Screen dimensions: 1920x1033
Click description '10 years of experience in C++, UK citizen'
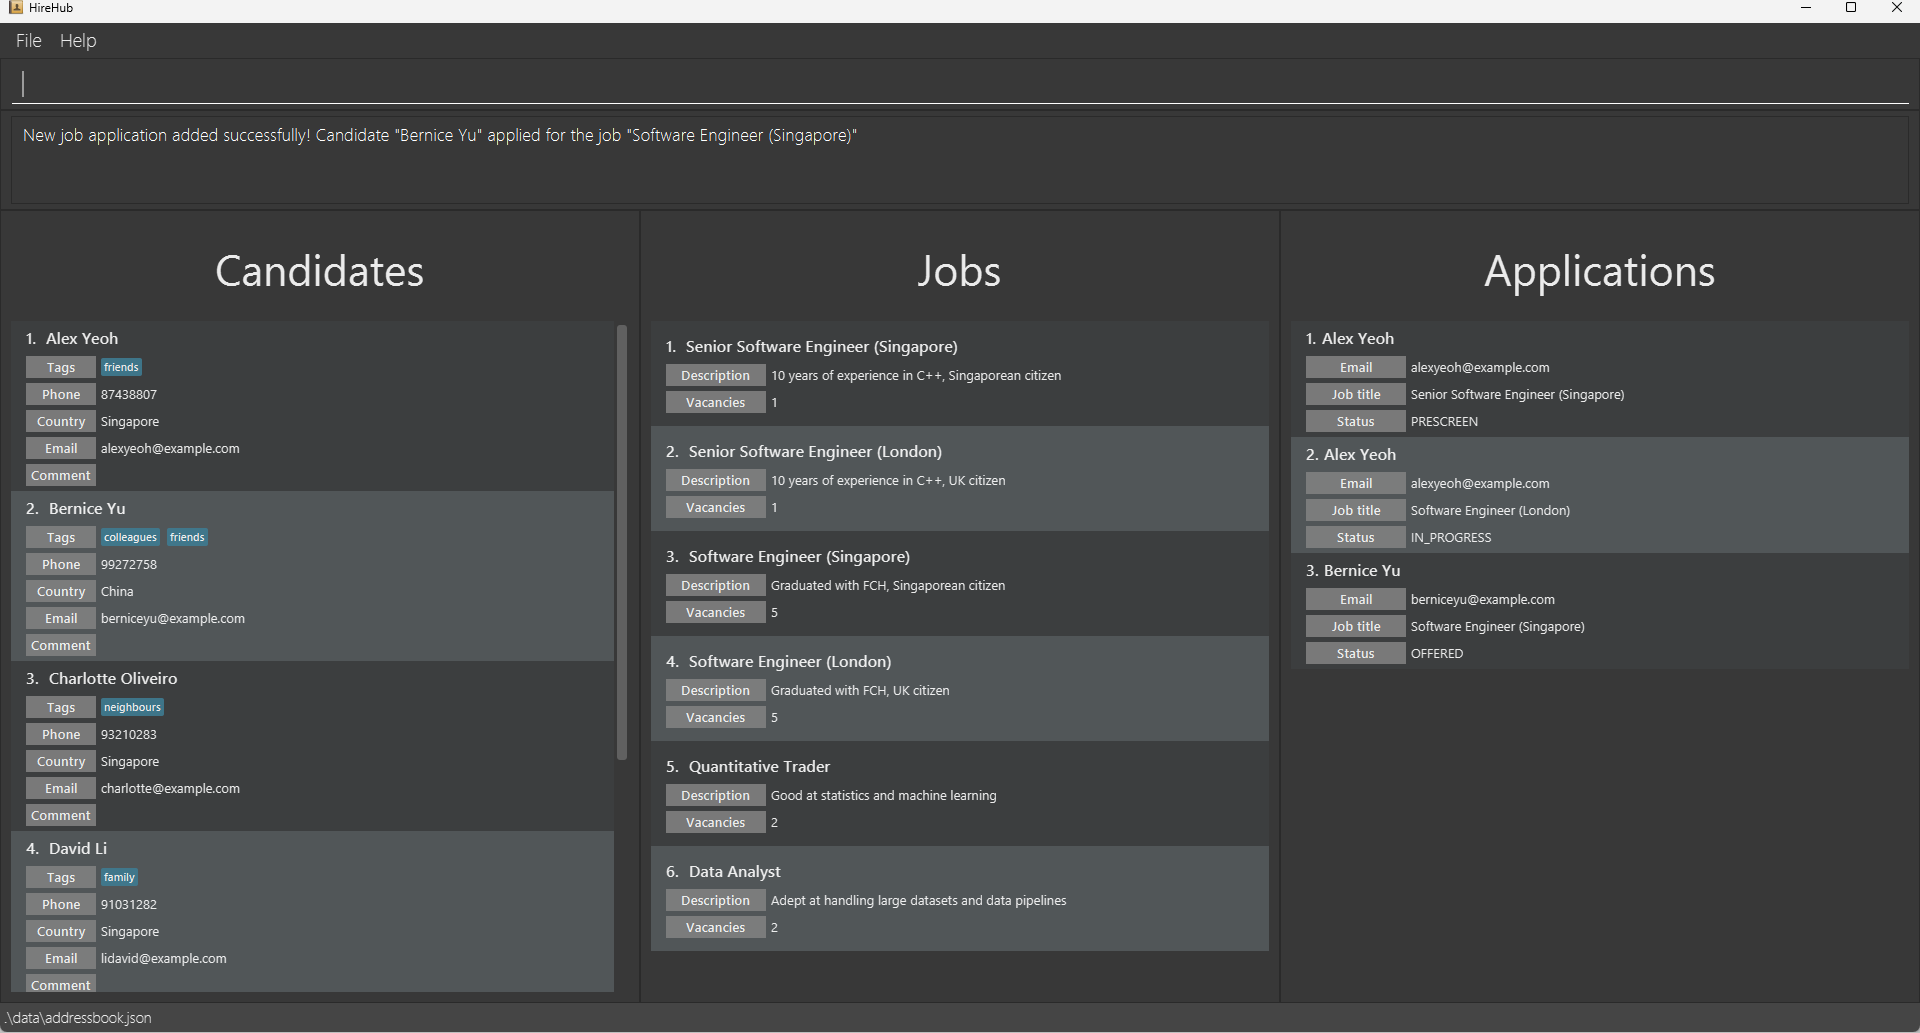coord(888,481)
